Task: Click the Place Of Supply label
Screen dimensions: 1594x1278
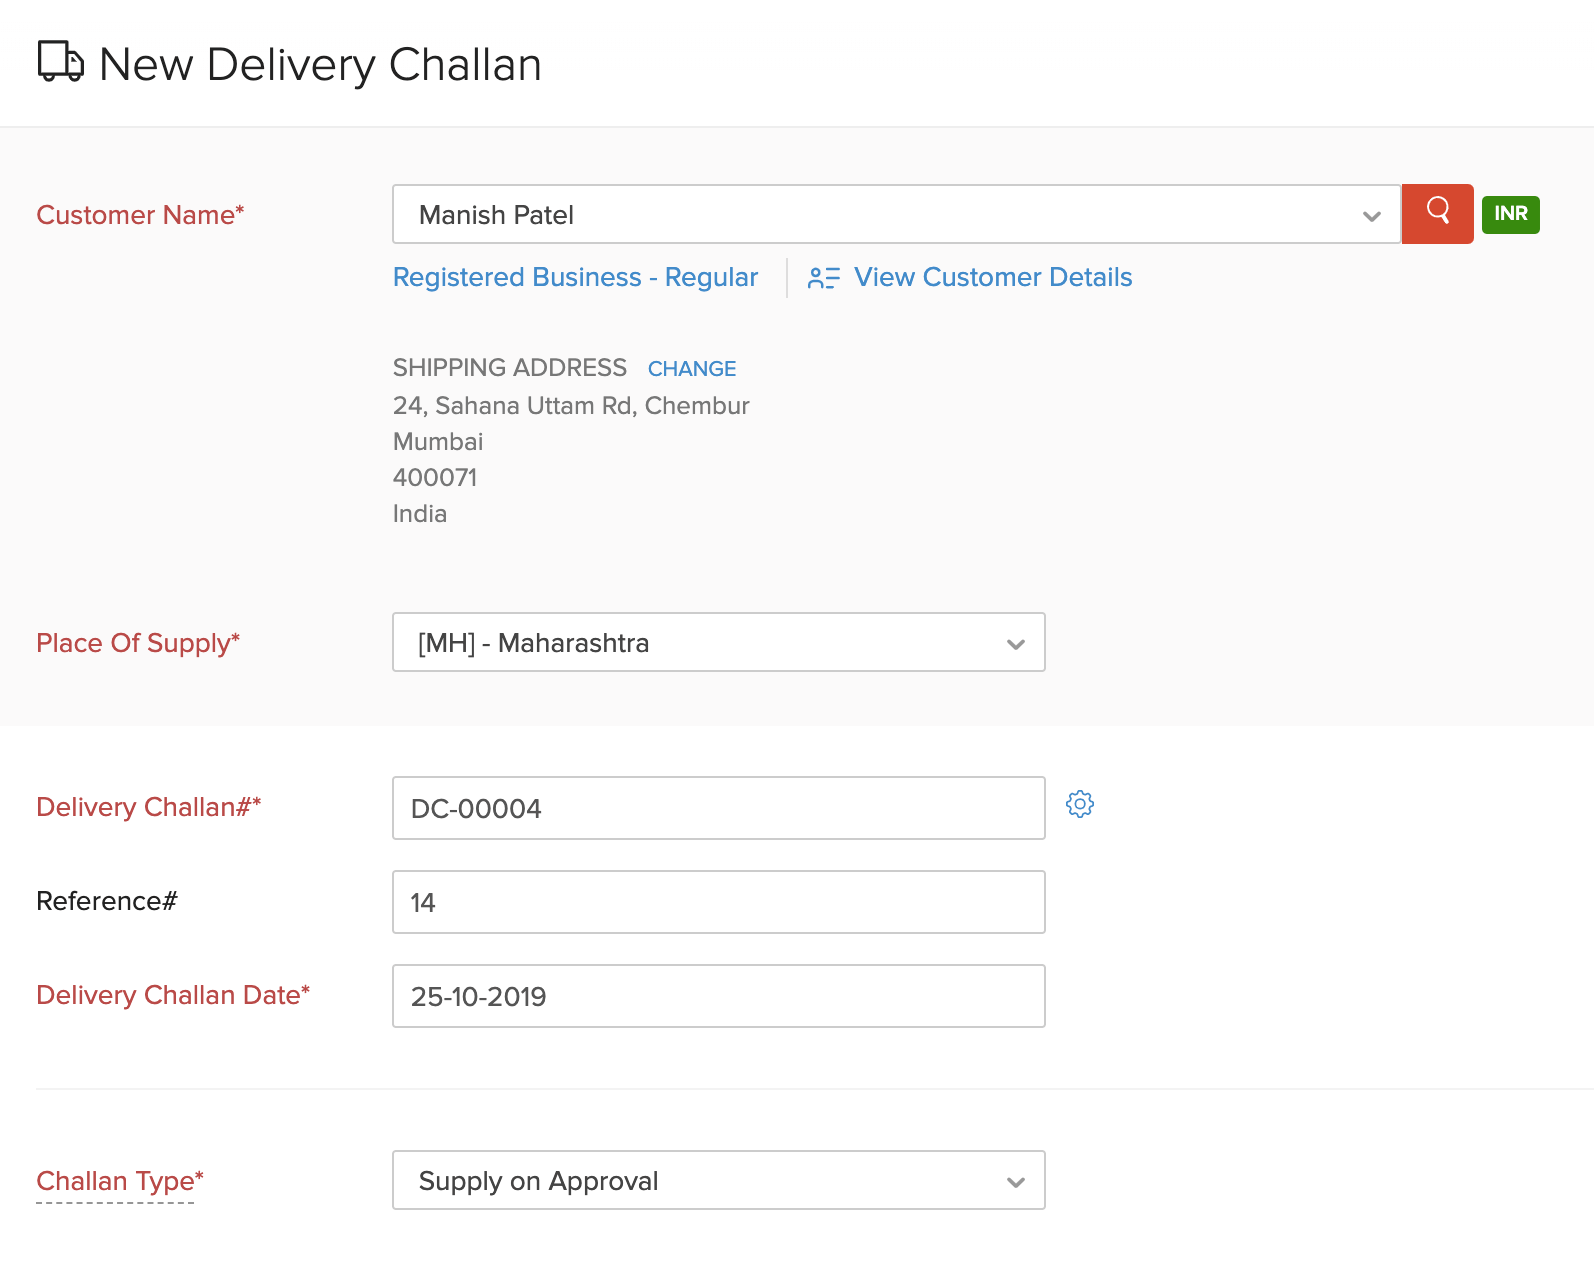Action: (x=138, y=643)
